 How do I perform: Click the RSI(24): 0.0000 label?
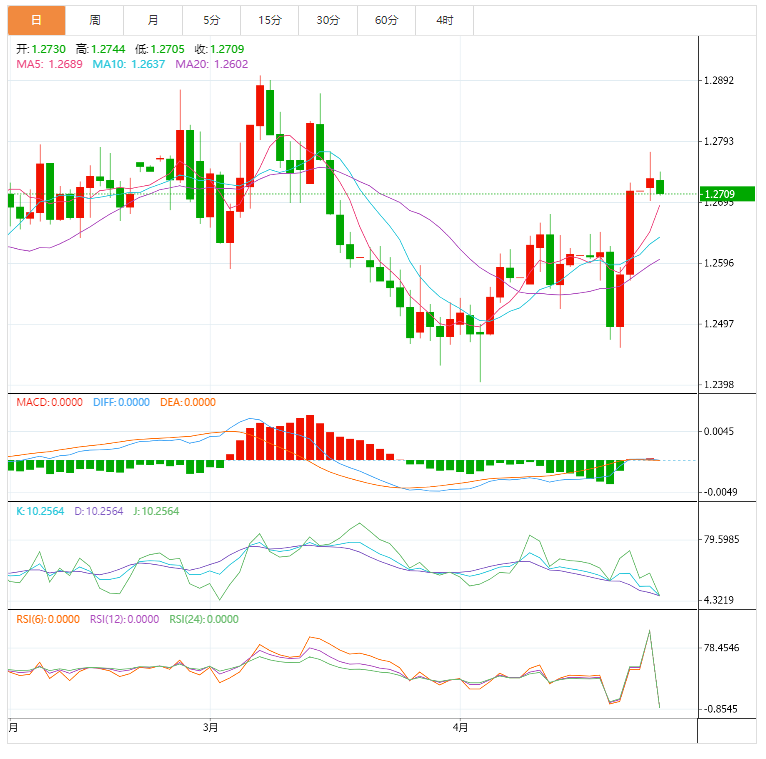click(x=204, y=619)
